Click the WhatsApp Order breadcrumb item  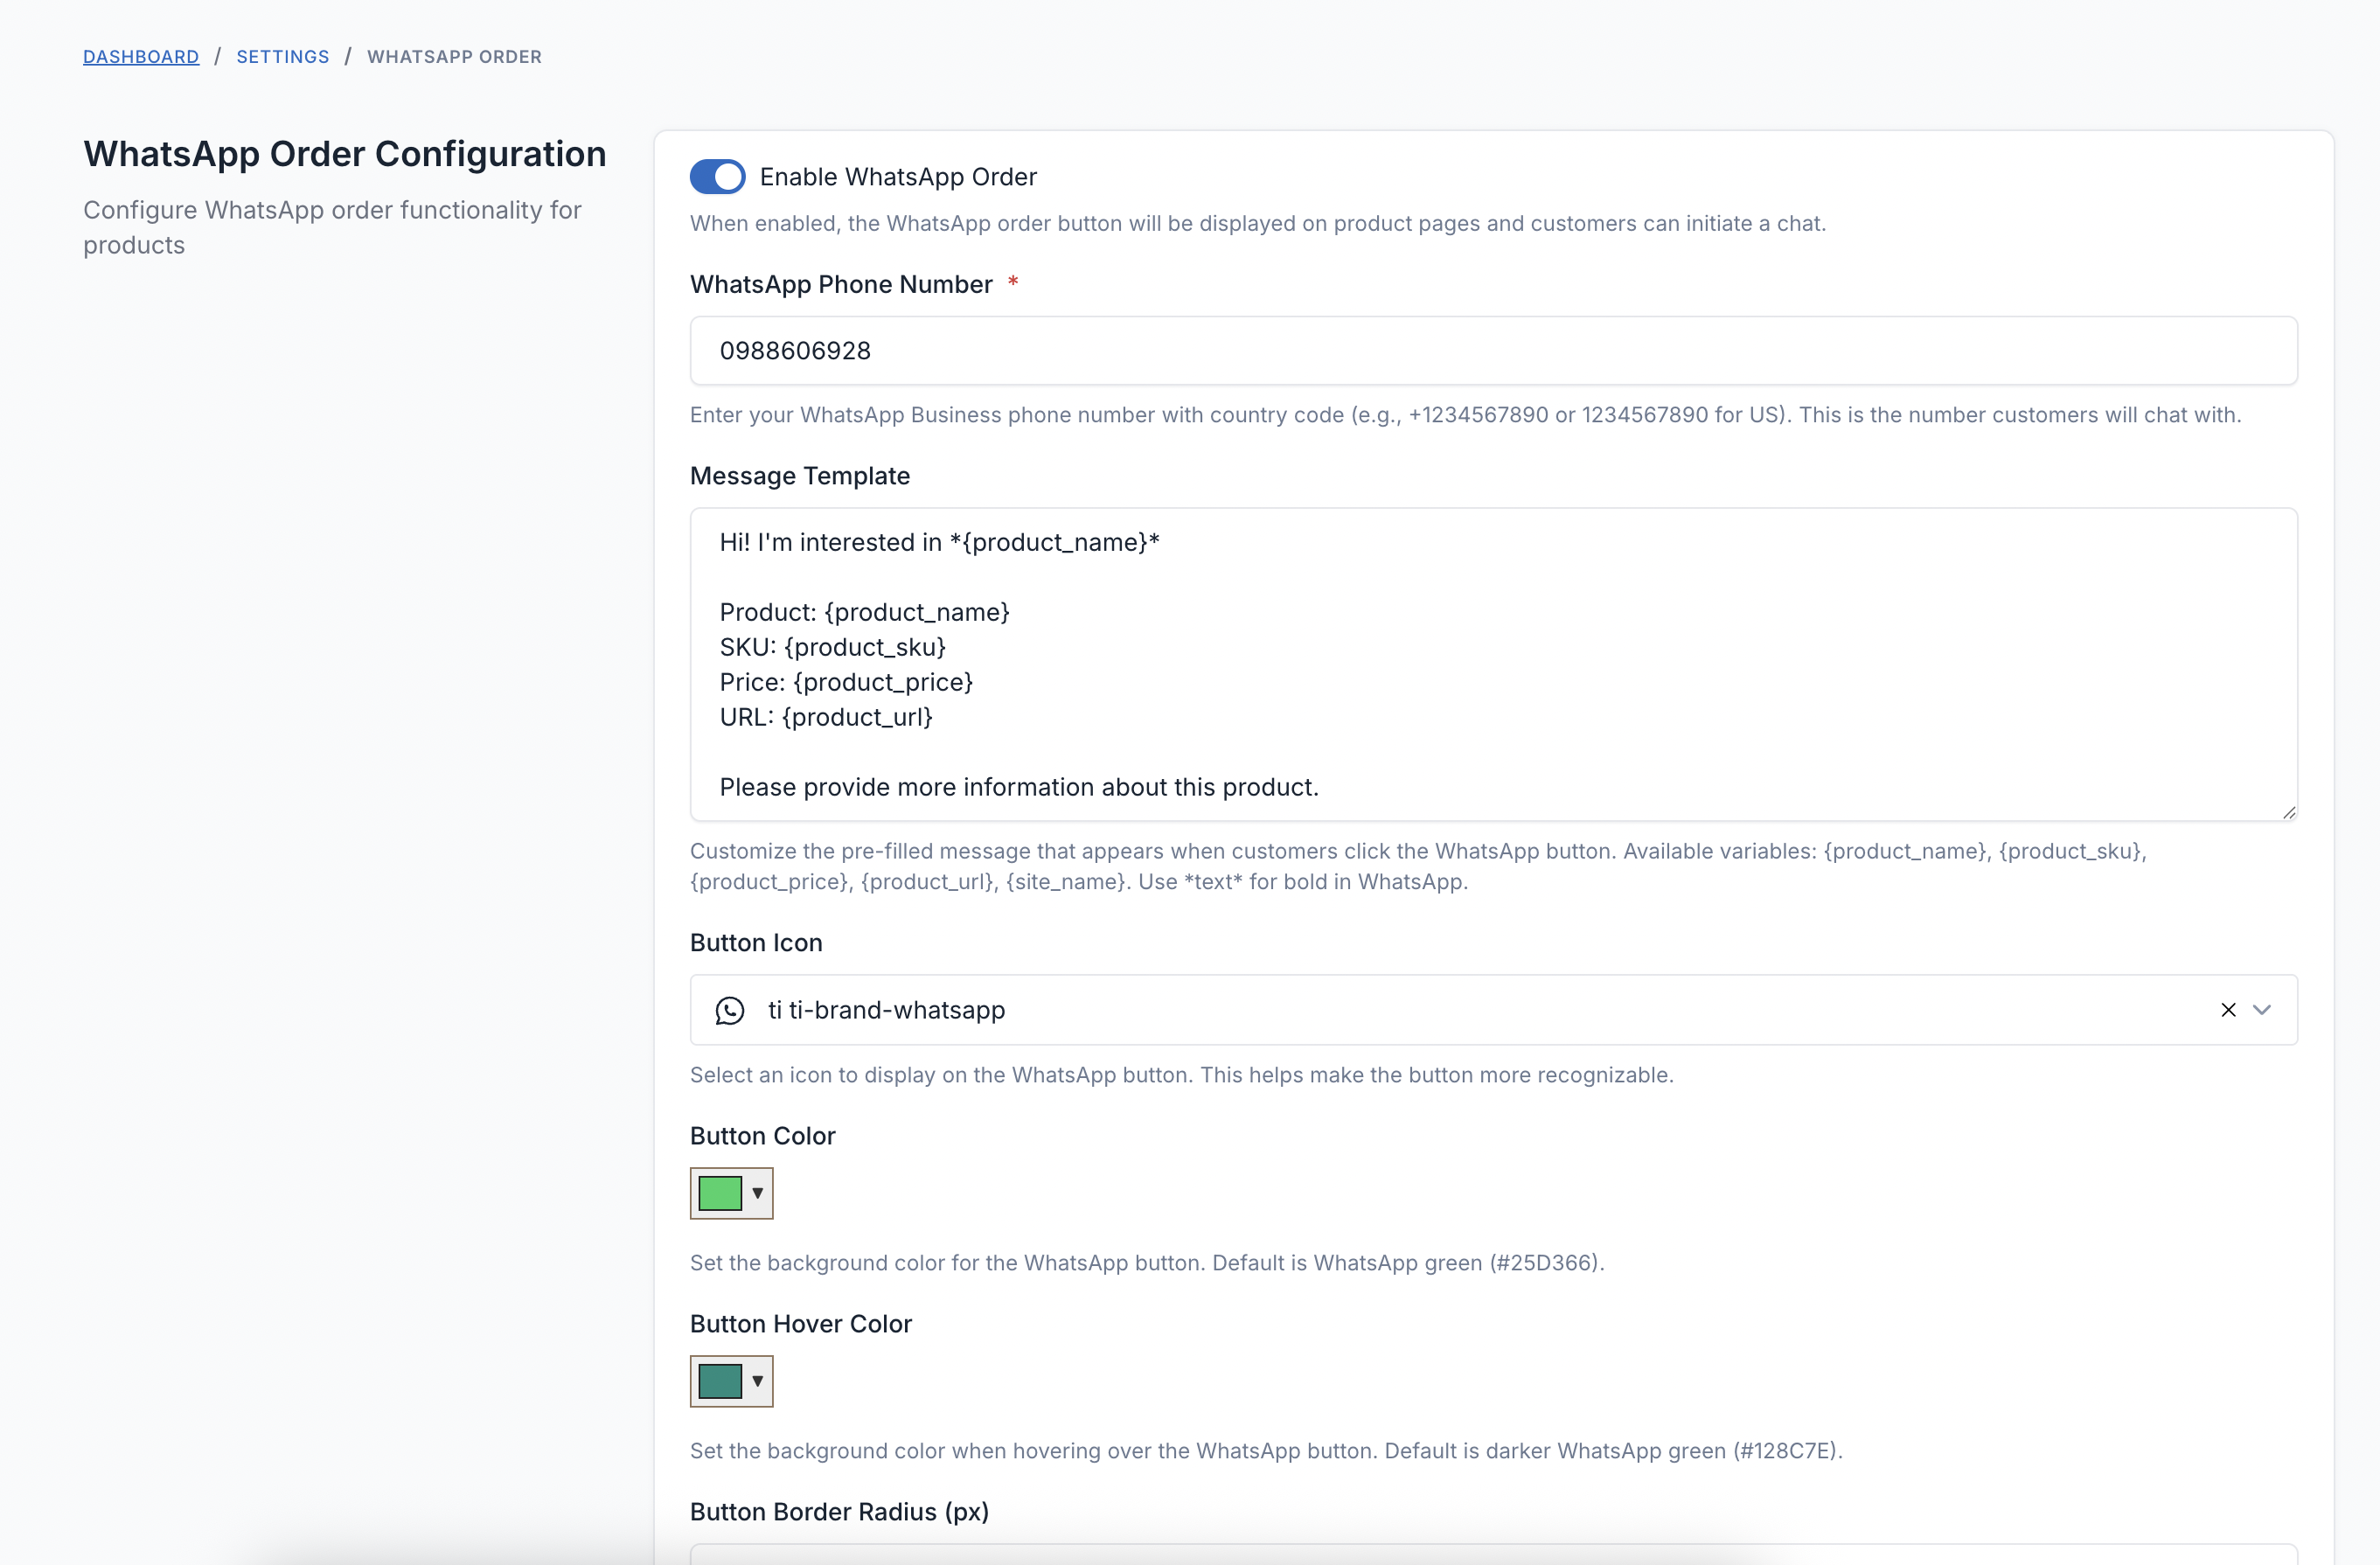(454, 57)
